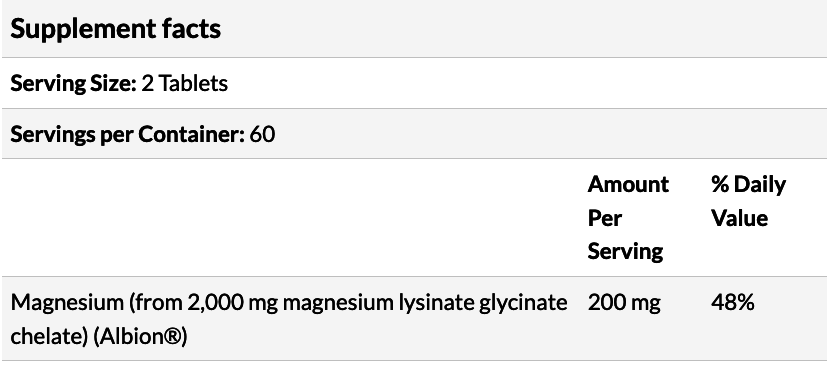Click the 2 Tablets value
This screenshot has height=366, width=838.
(184, 83)
